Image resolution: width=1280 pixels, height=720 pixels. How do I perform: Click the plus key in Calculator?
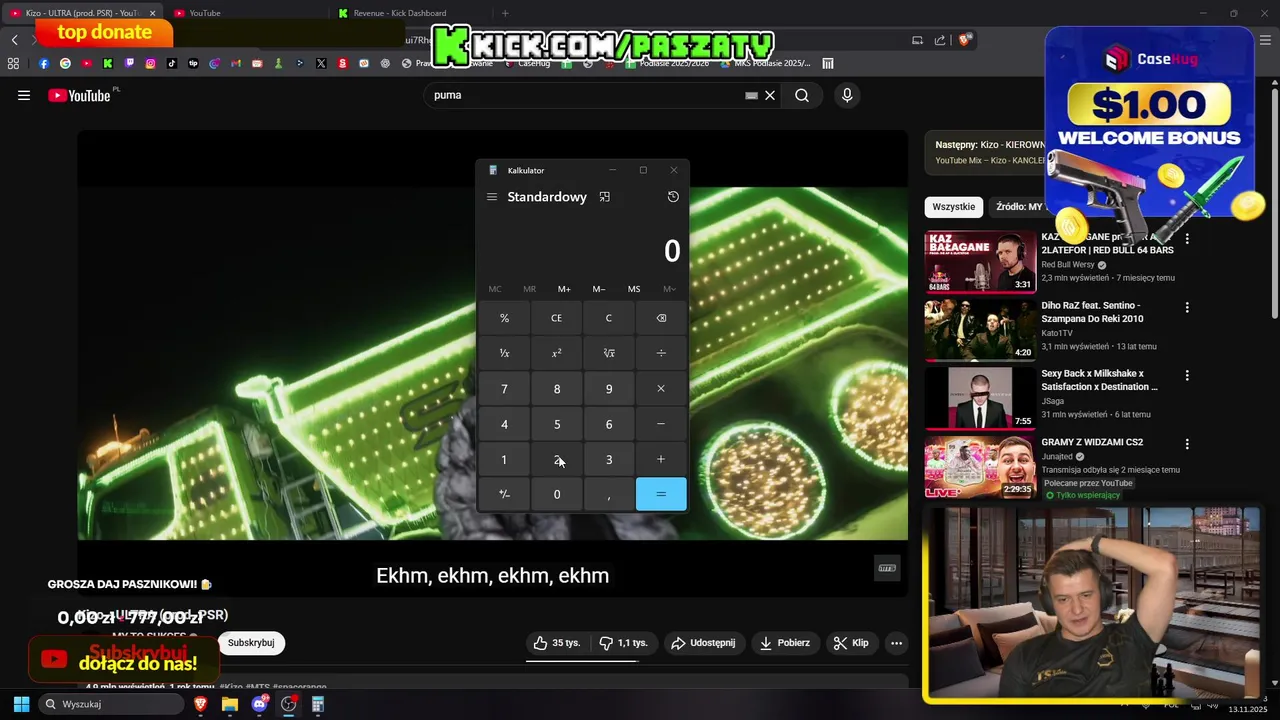click(661, 459)
